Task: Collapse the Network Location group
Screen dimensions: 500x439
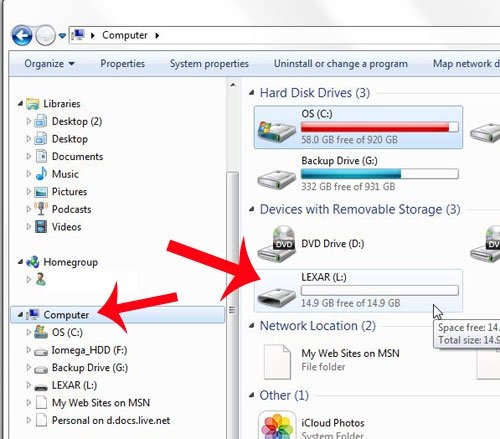Action: pyautogui.click(x=252, y=326)
